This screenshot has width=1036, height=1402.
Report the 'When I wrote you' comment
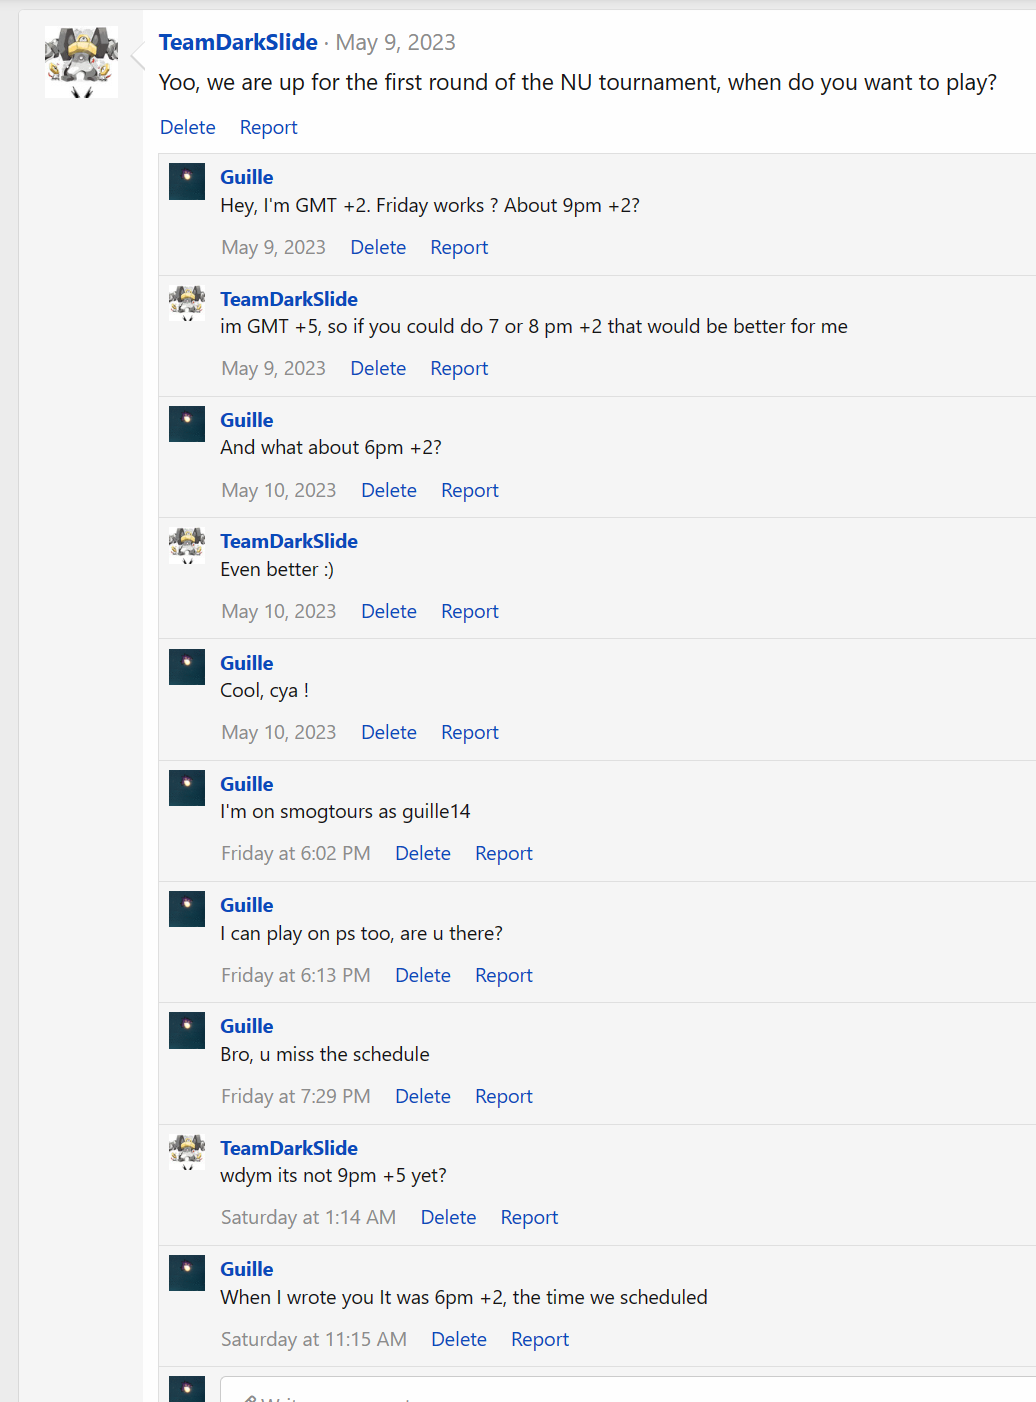click(x=540, y=1339)
